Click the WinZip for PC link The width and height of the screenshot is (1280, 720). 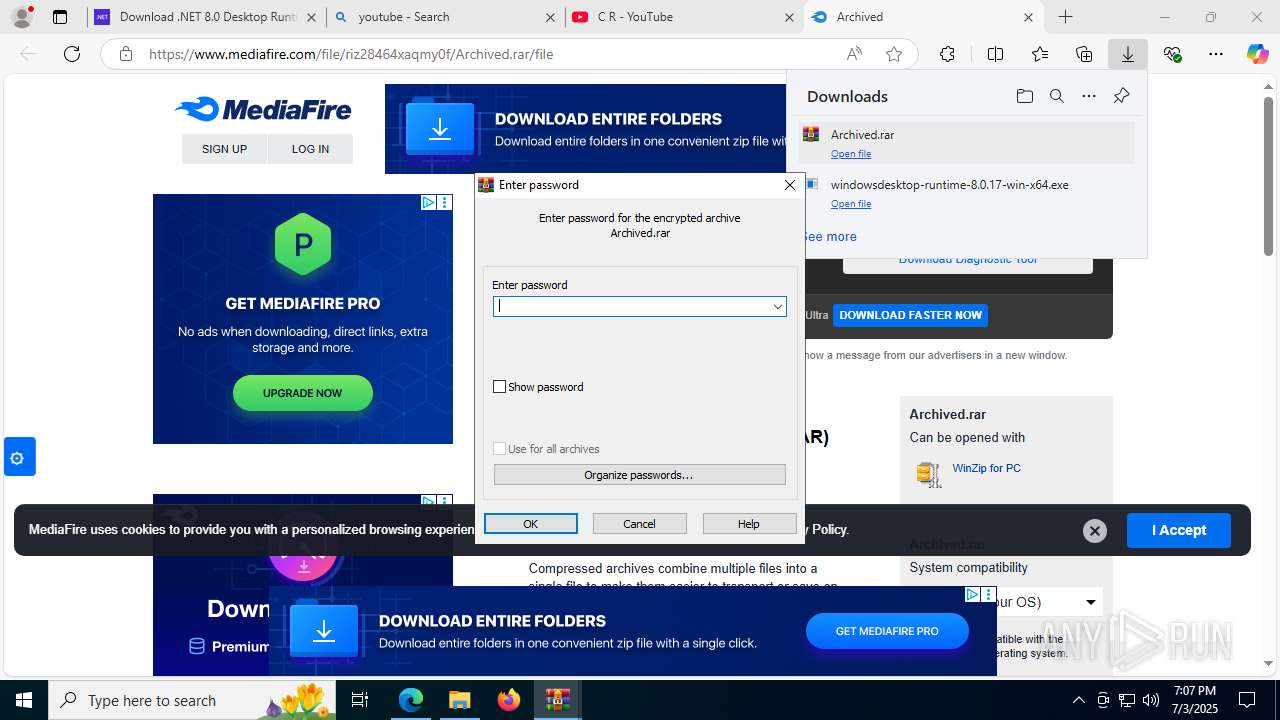click(986, 468)
